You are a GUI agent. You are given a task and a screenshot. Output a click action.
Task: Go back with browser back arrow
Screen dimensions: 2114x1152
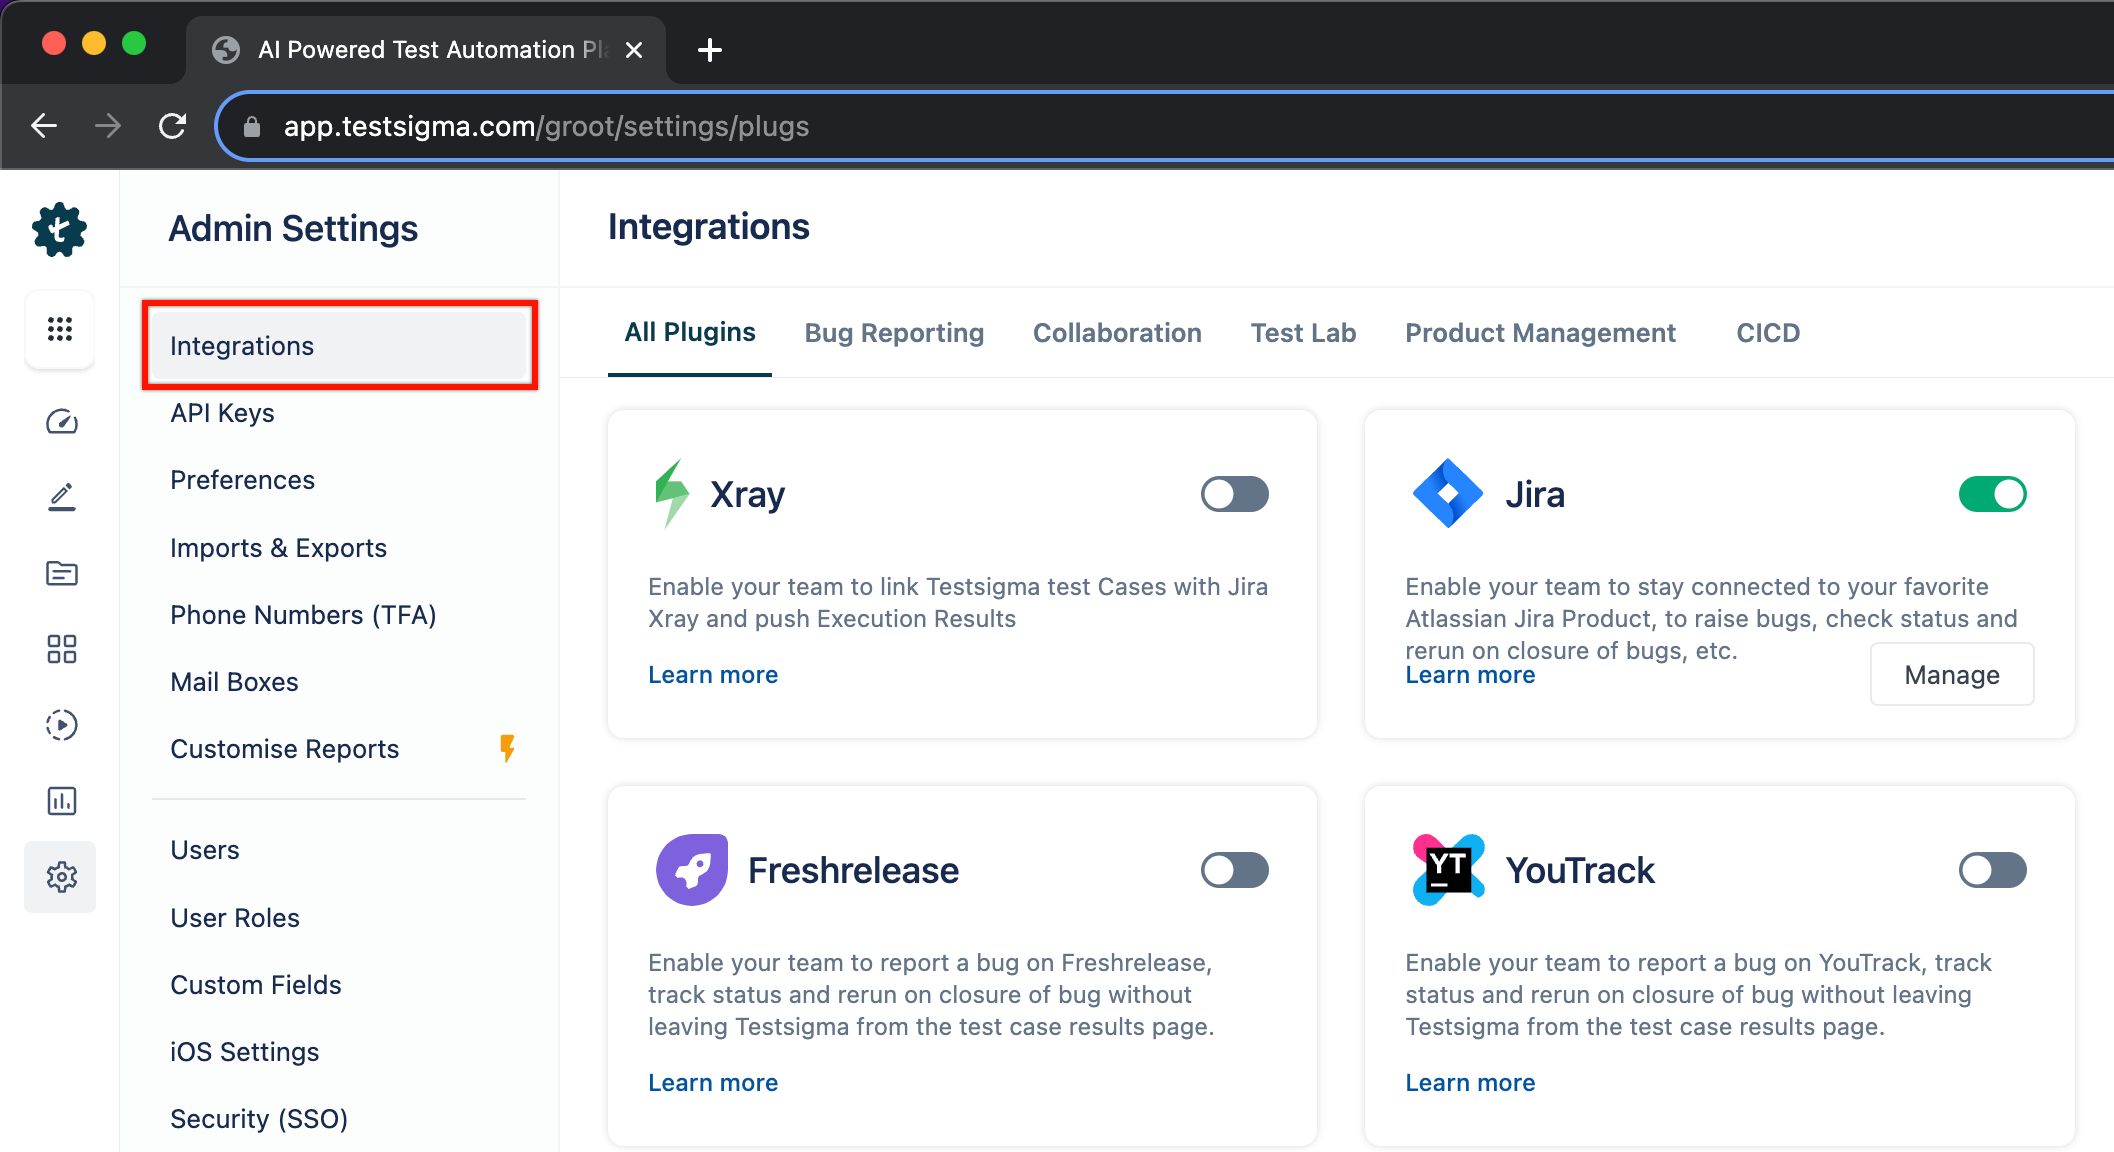point(44,126)
